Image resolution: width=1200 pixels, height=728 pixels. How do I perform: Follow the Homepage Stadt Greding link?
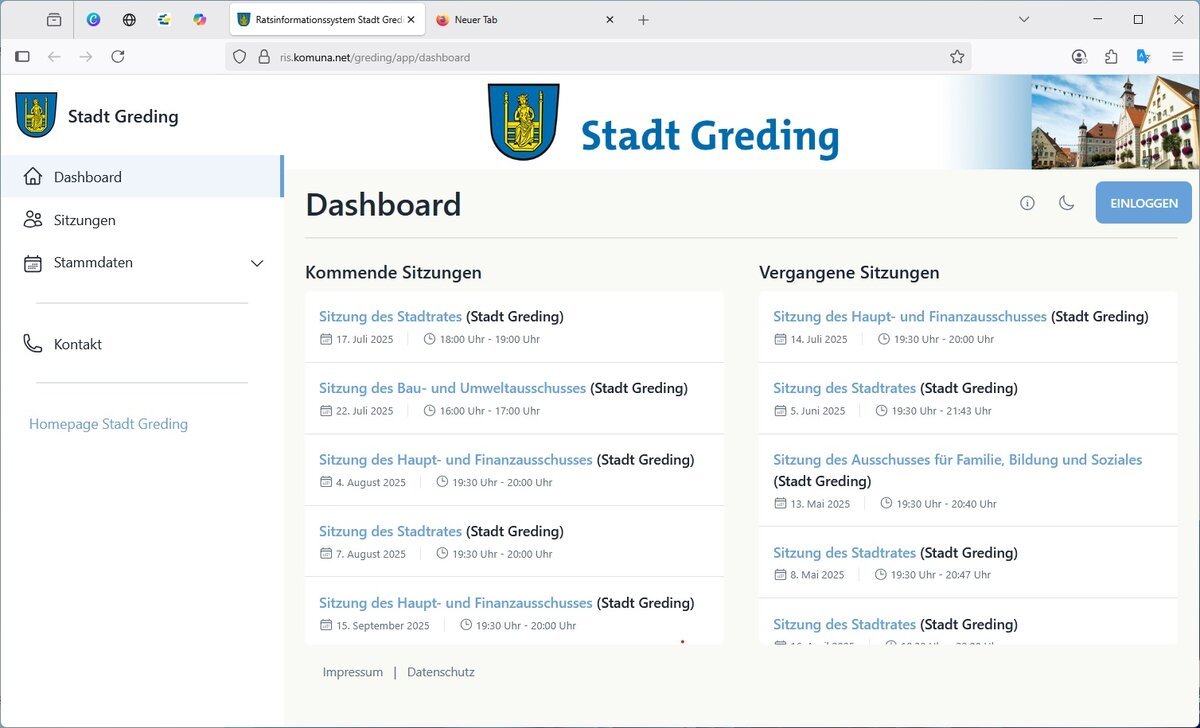coord(108,424)
